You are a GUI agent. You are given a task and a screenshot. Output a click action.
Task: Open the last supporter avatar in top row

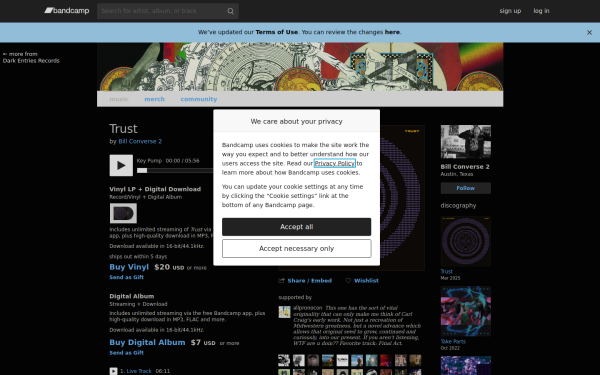415,360
